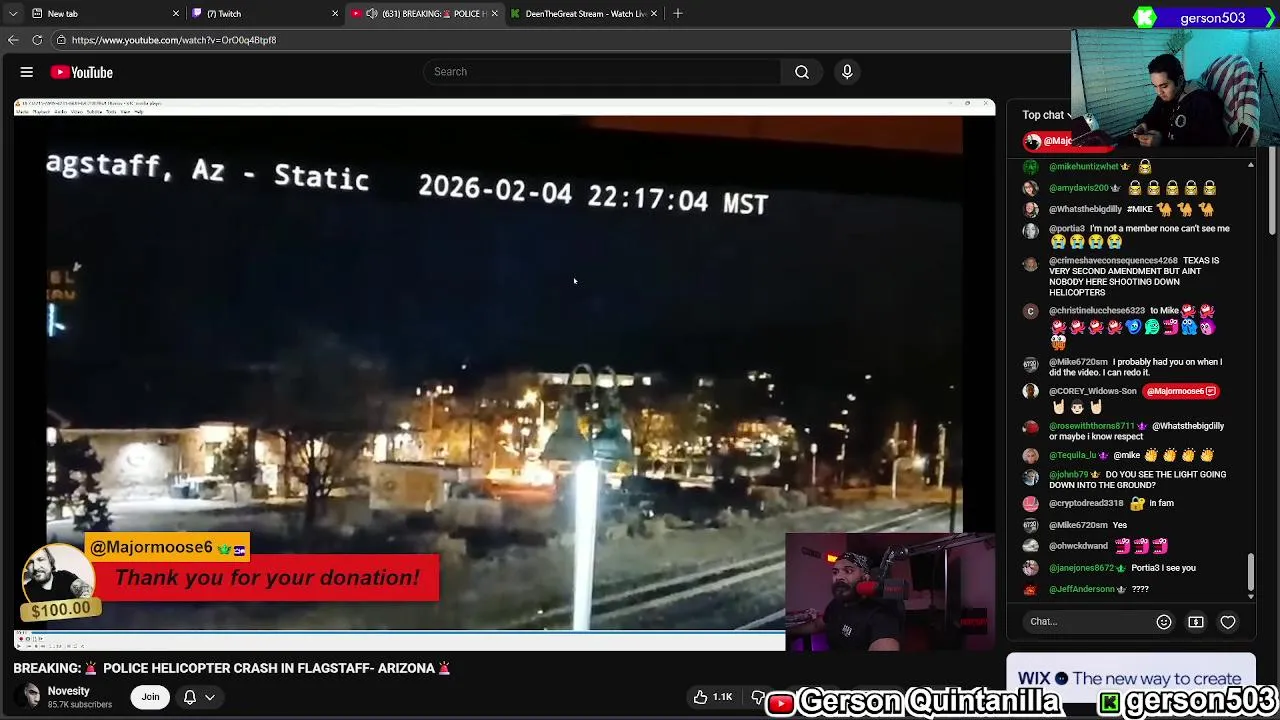Open the Super Chat dollar icon
The image size is (1280, 720).
(x=1196, y=622)
